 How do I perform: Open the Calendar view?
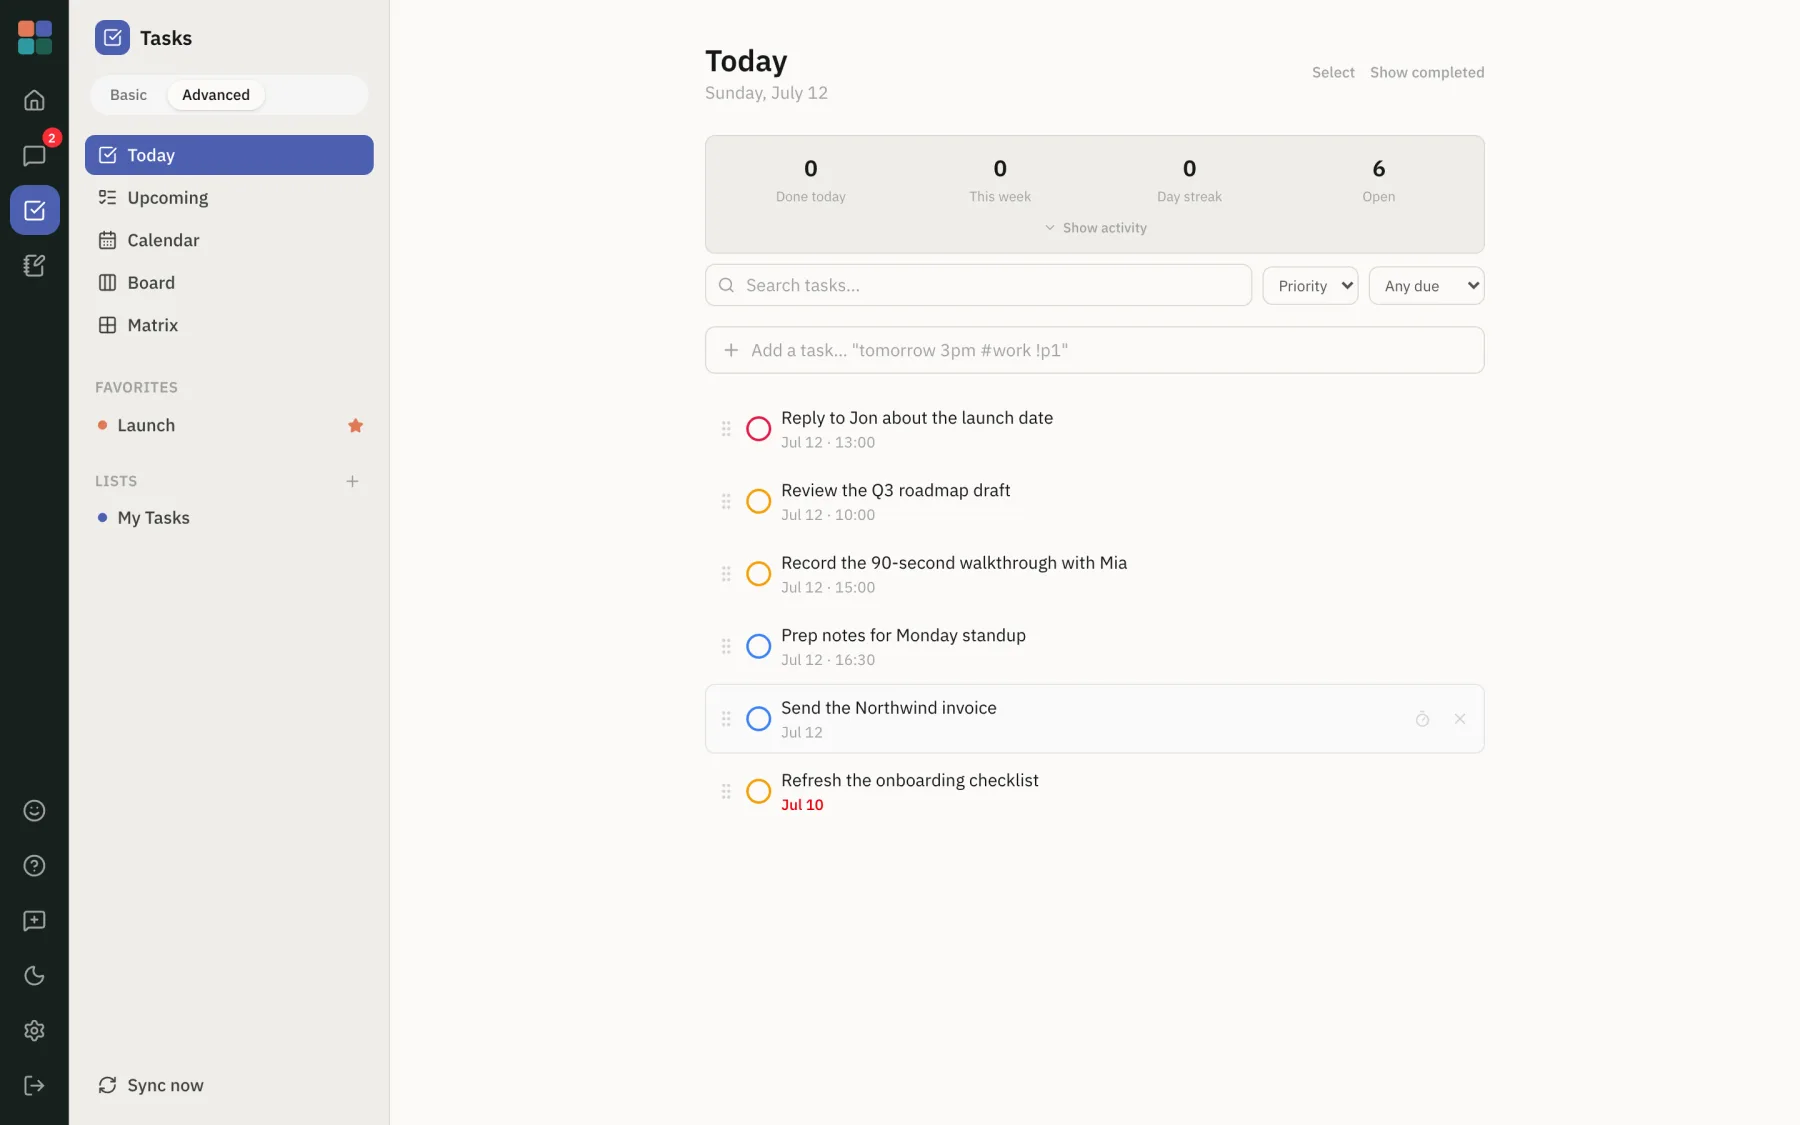coord(229,240)
